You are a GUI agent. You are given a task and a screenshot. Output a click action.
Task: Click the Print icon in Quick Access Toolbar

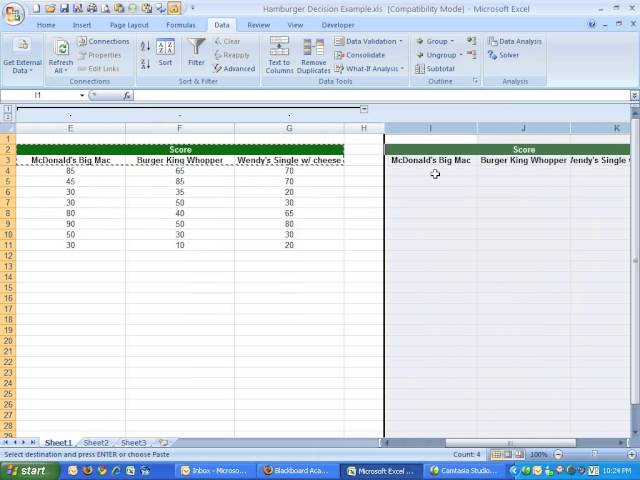91,8
